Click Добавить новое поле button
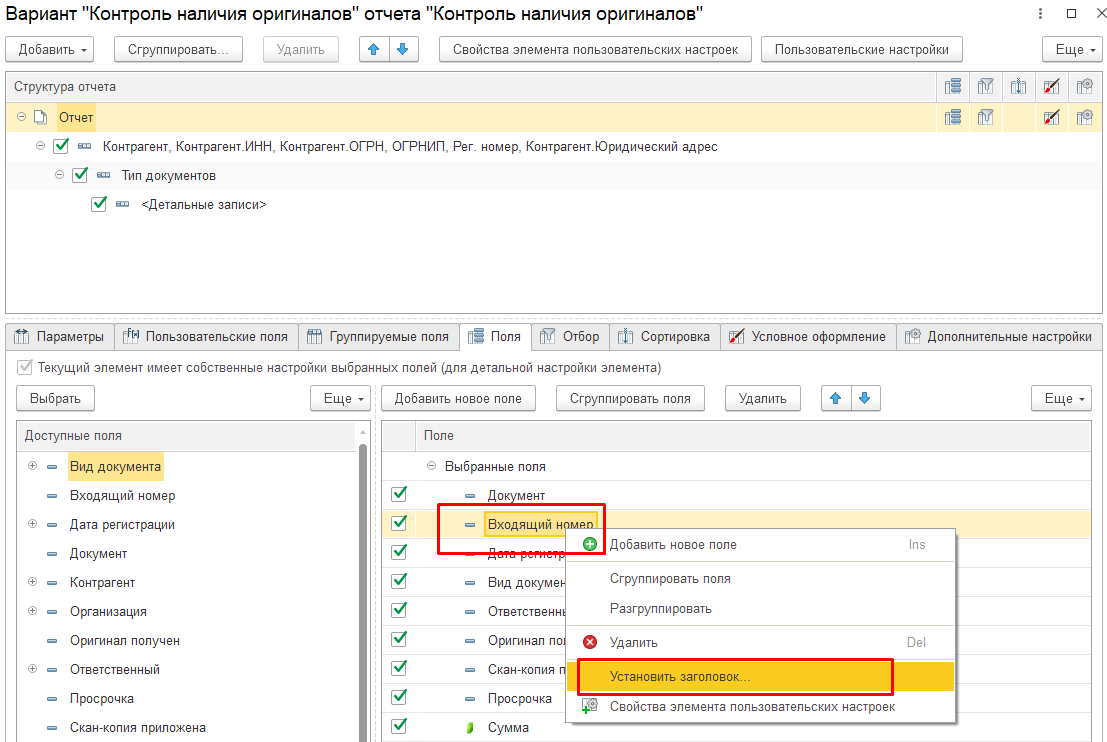 pos(458,398)
